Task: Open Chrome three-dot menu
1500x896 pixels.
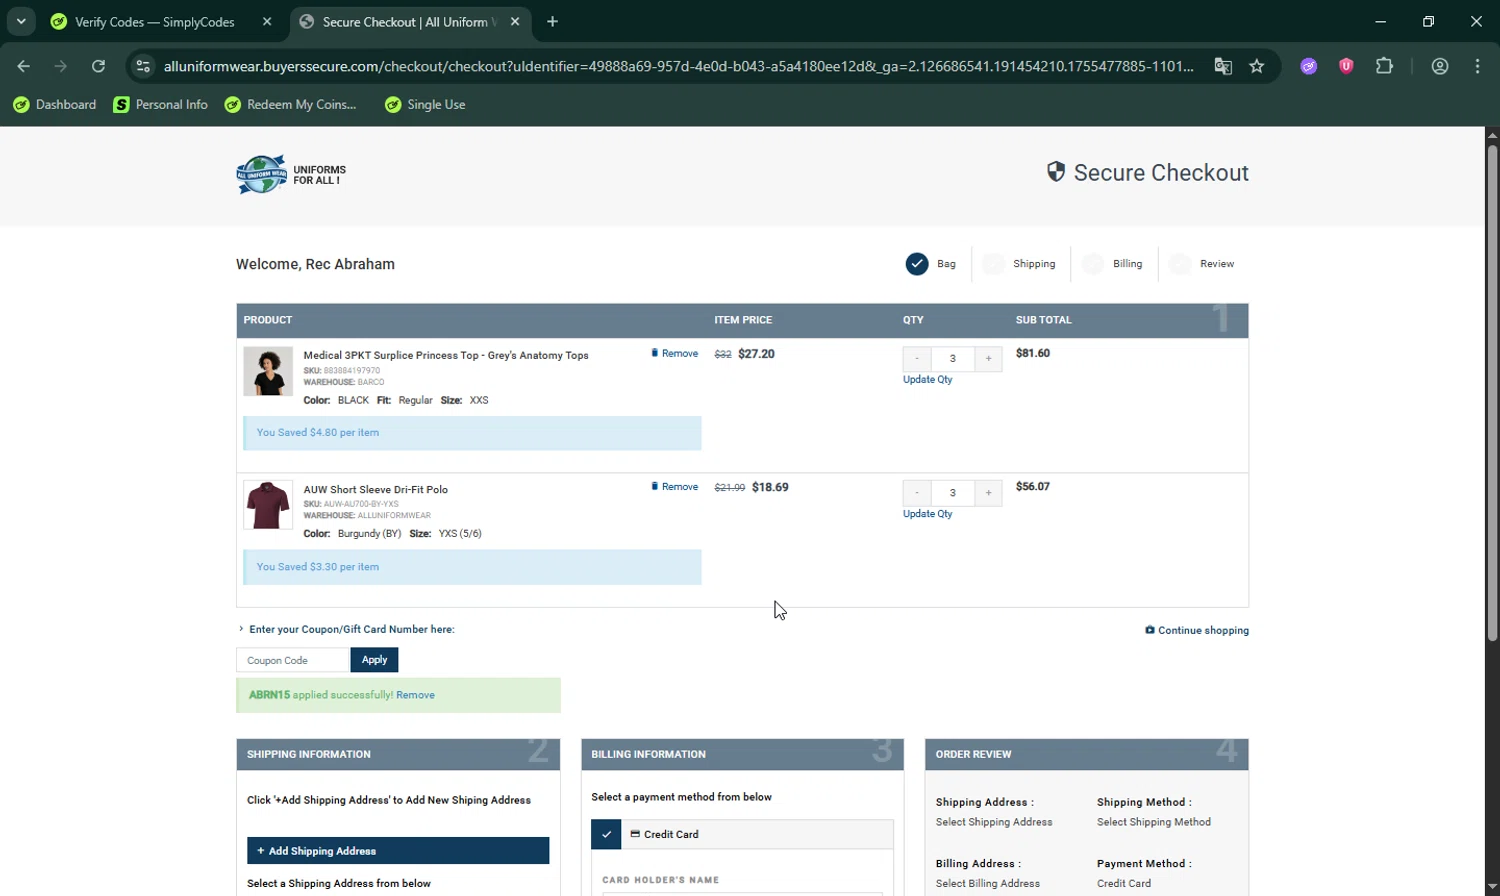Action: pyautogui.click(x=1477, y=66)
